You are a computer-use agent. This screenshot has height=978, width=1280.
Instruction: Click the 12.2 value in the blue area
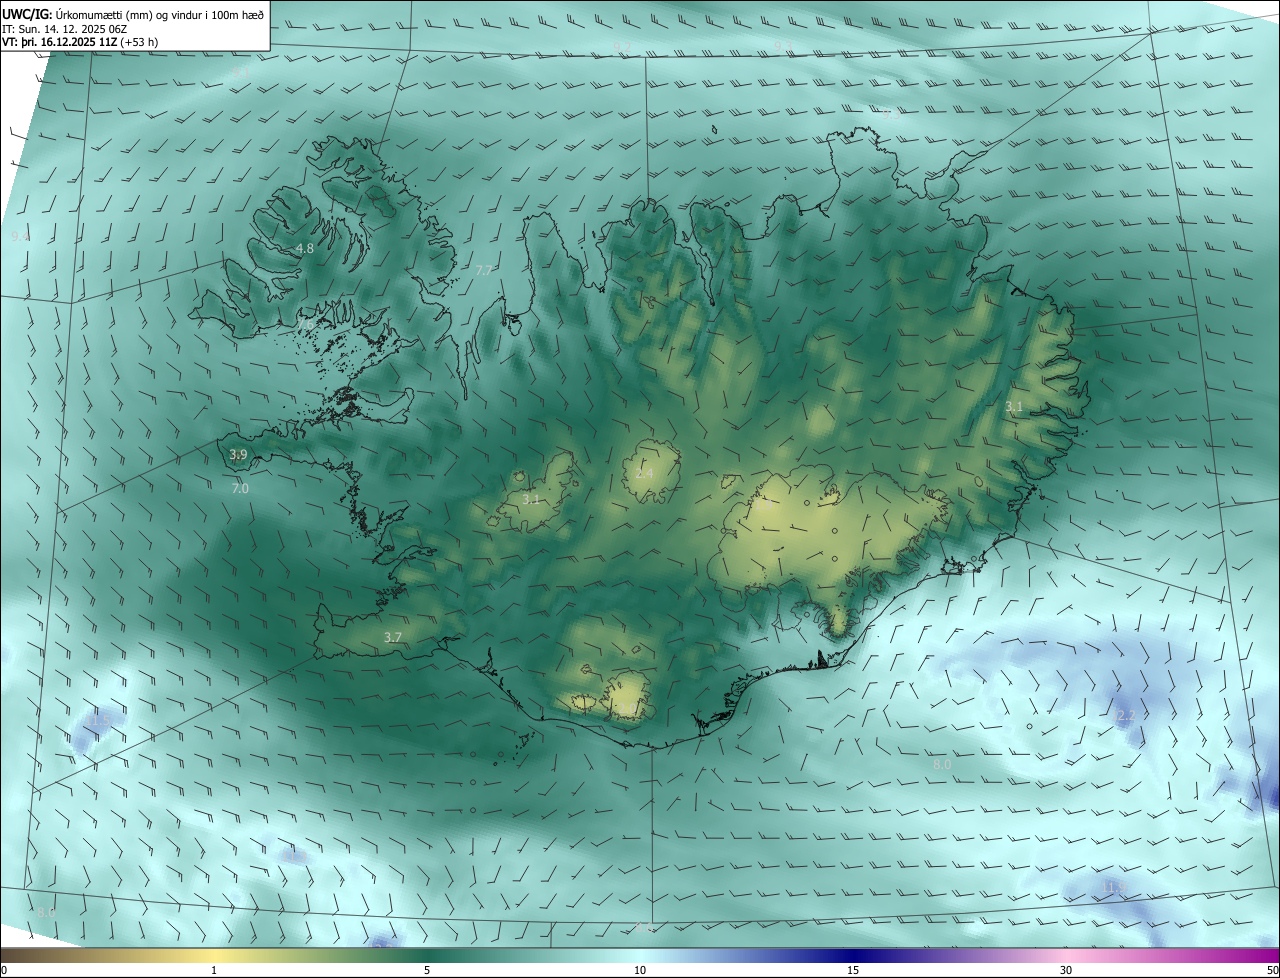(x=1125, y=716)
